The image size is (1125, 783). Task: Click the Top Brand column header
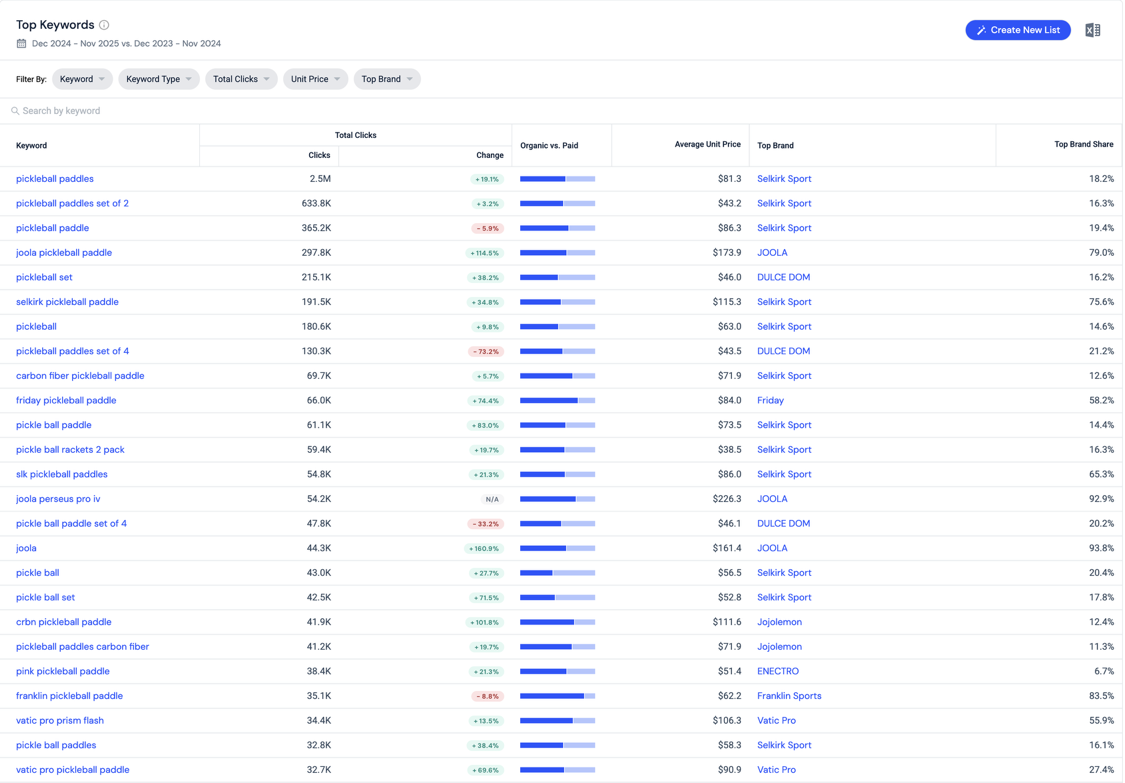776,146
